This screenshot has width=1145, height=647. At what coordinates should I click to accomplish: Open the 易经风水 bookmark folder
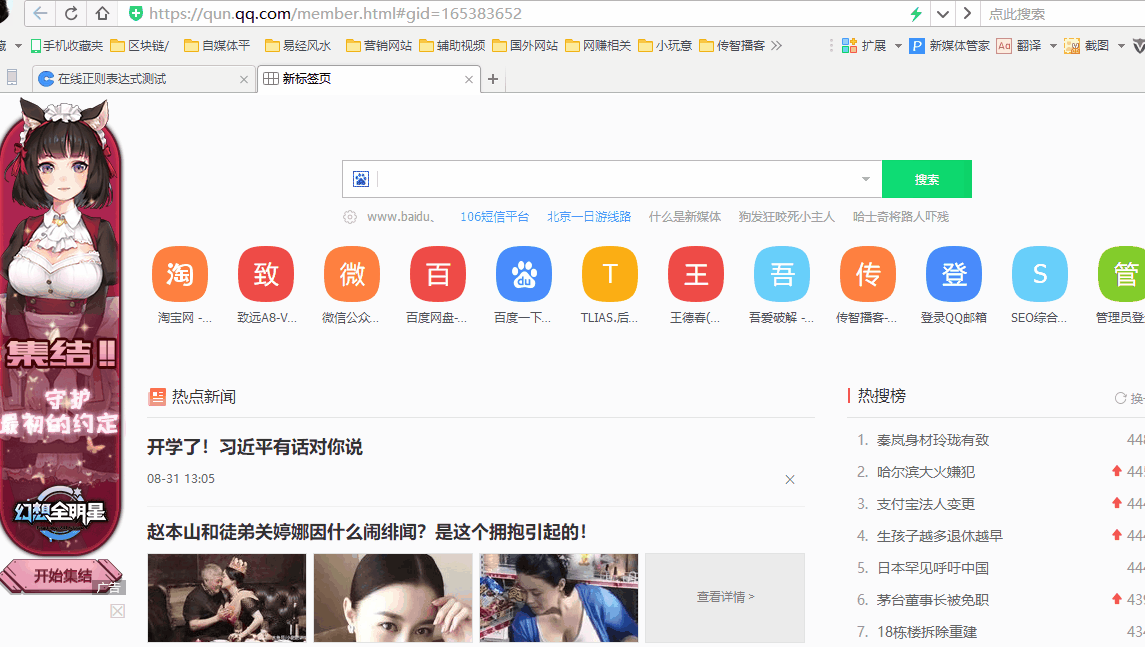point(298,45)
